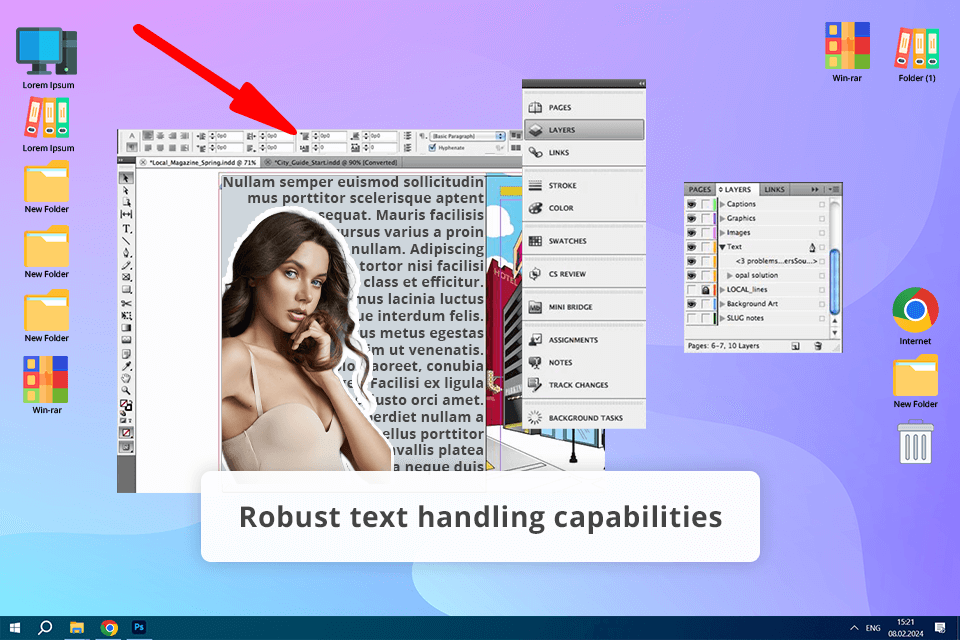
Task: Collapse the Text layer triangle
Action: [722, 247]
